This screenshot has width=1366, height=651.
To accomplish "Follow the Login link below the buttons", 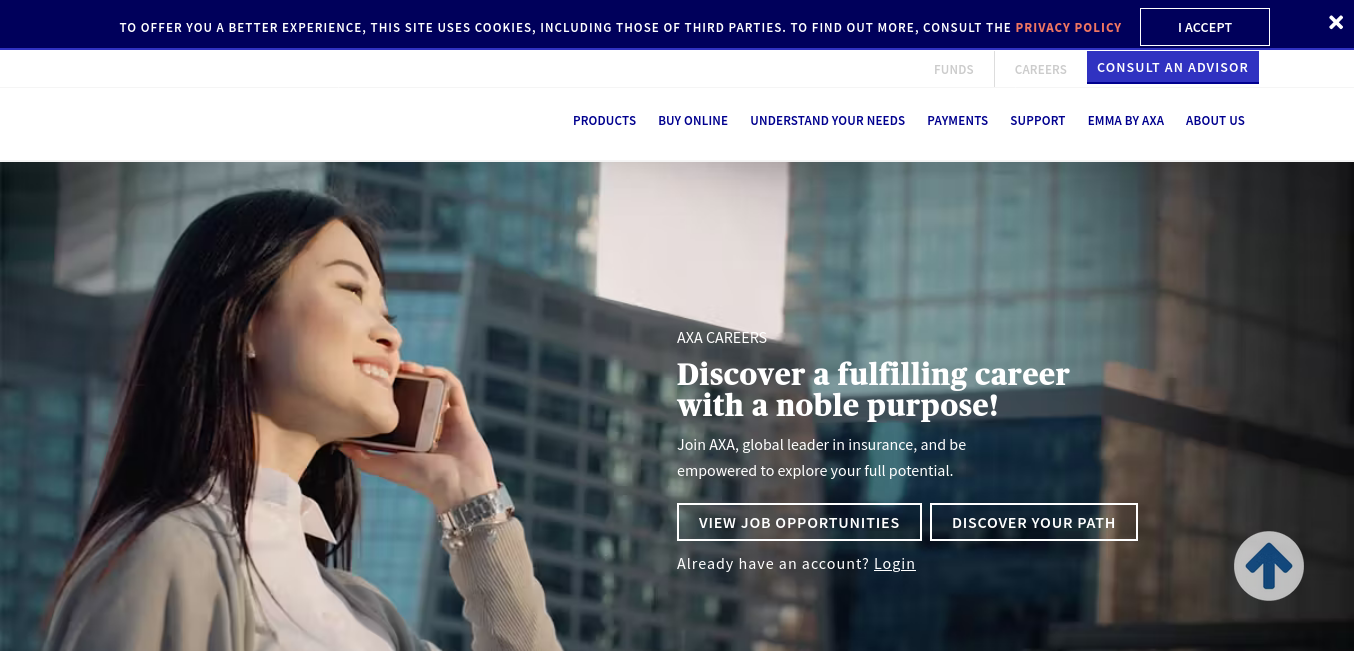I will coord(894,563).
